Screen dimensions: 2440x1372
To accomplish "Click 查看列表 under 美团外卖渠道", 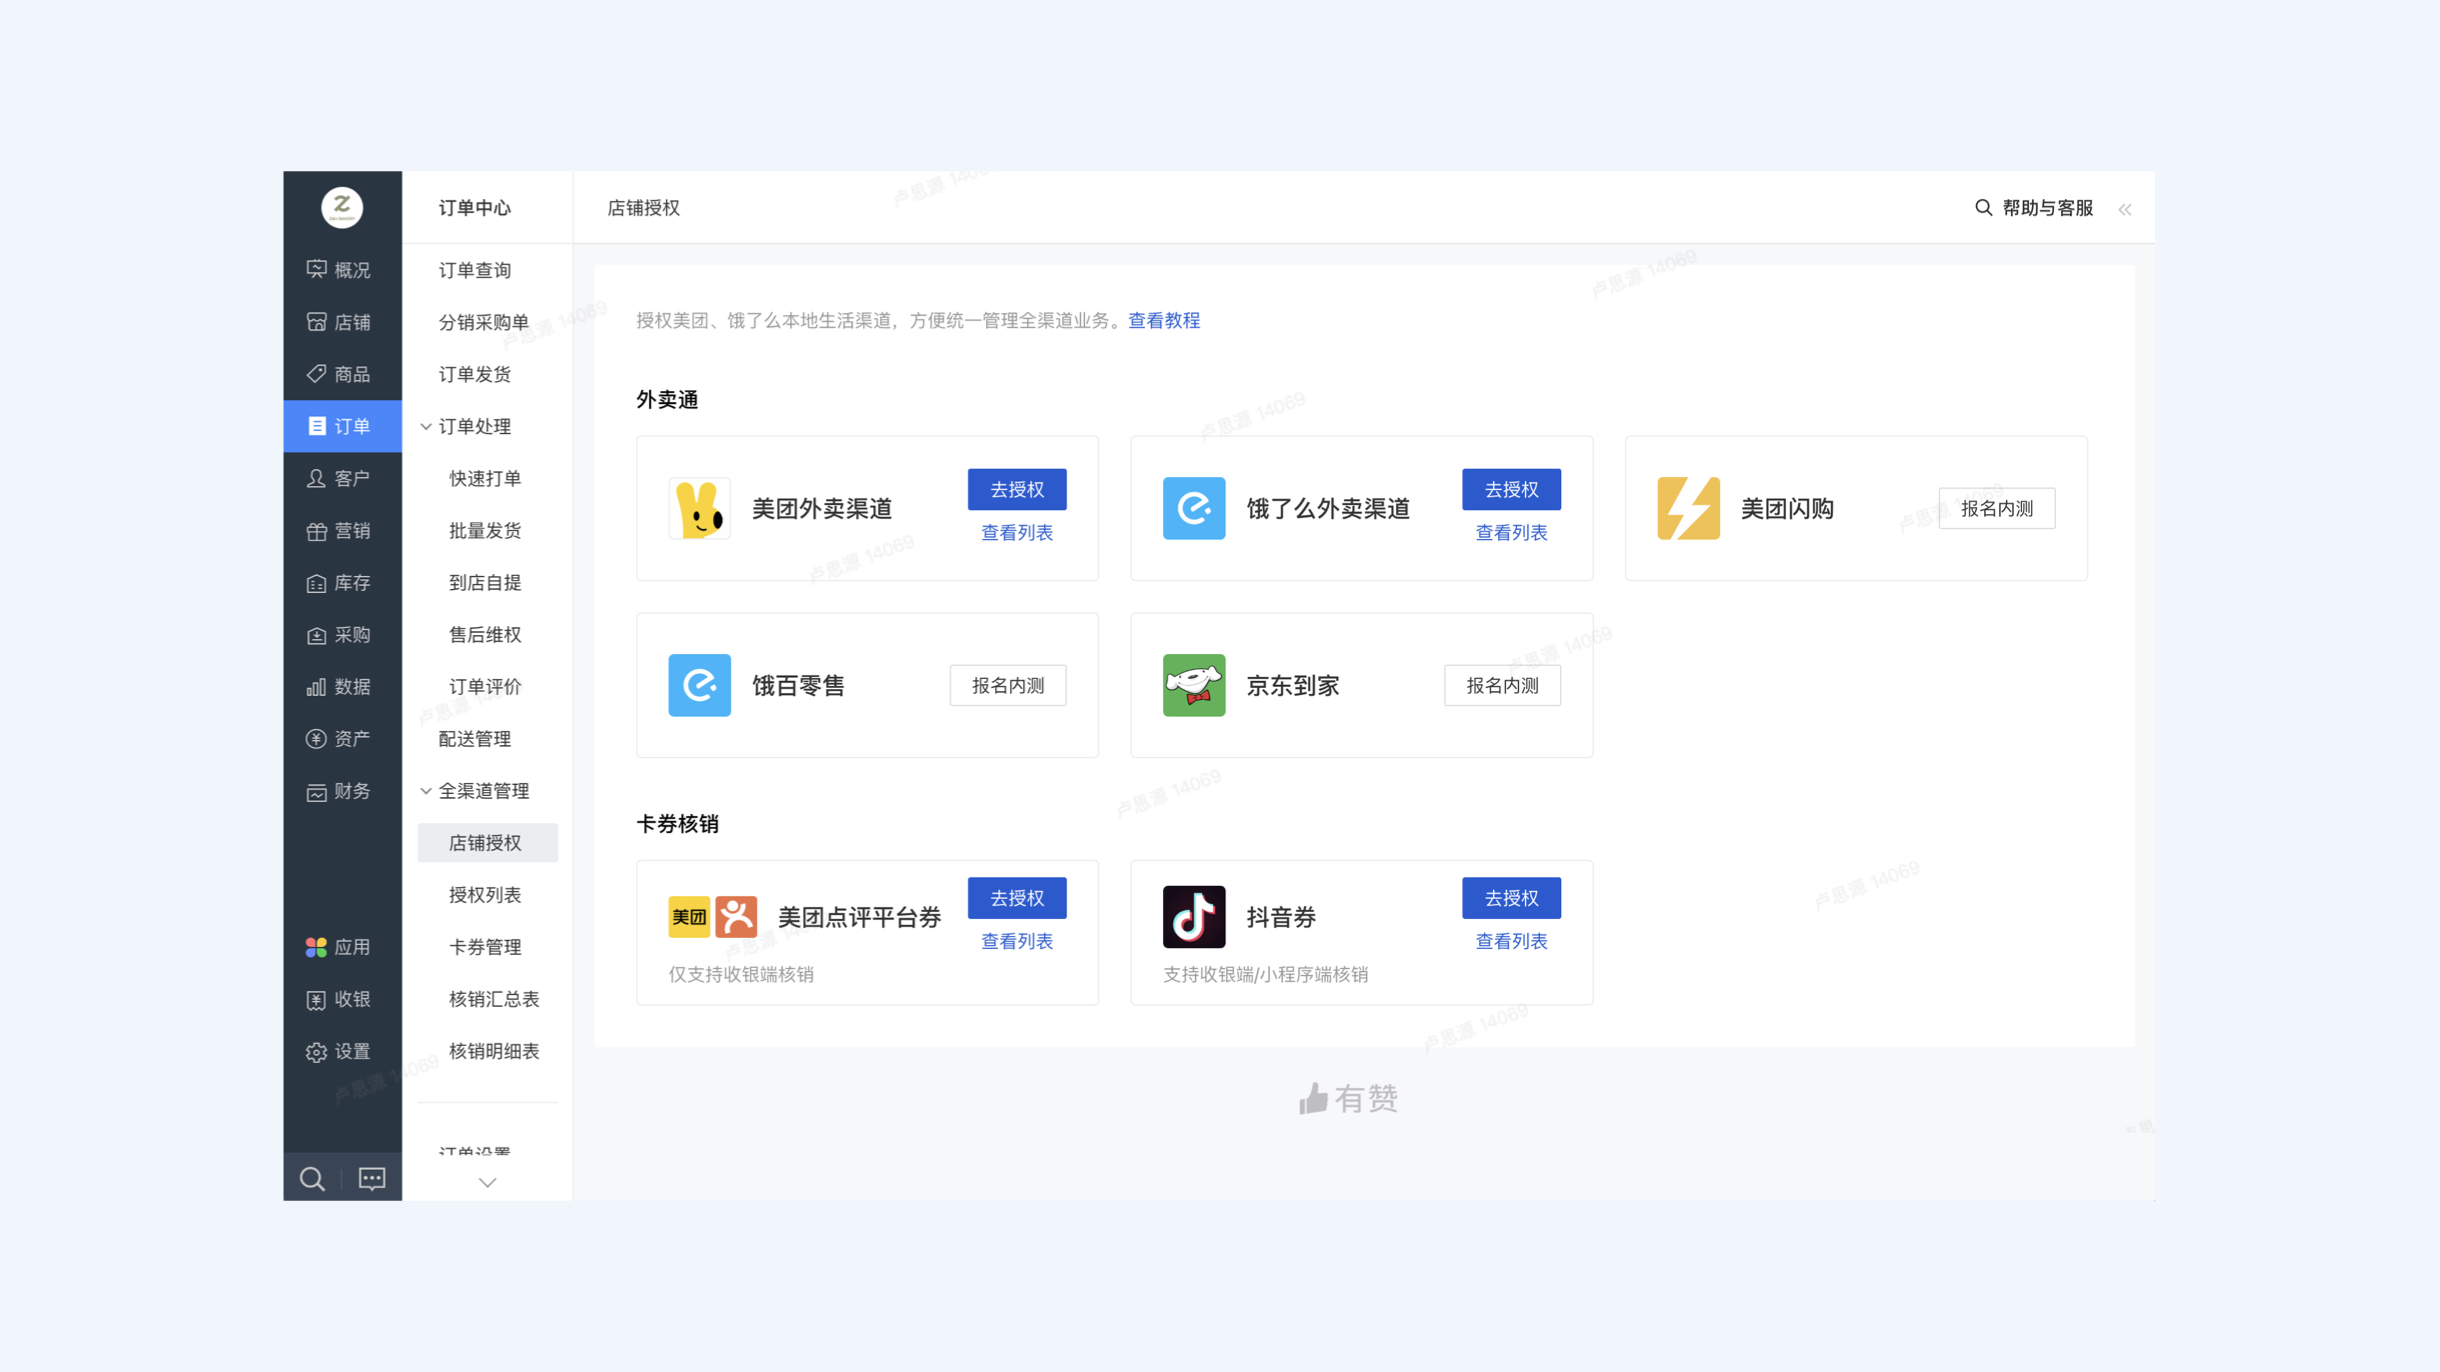I will point(1017,533).
